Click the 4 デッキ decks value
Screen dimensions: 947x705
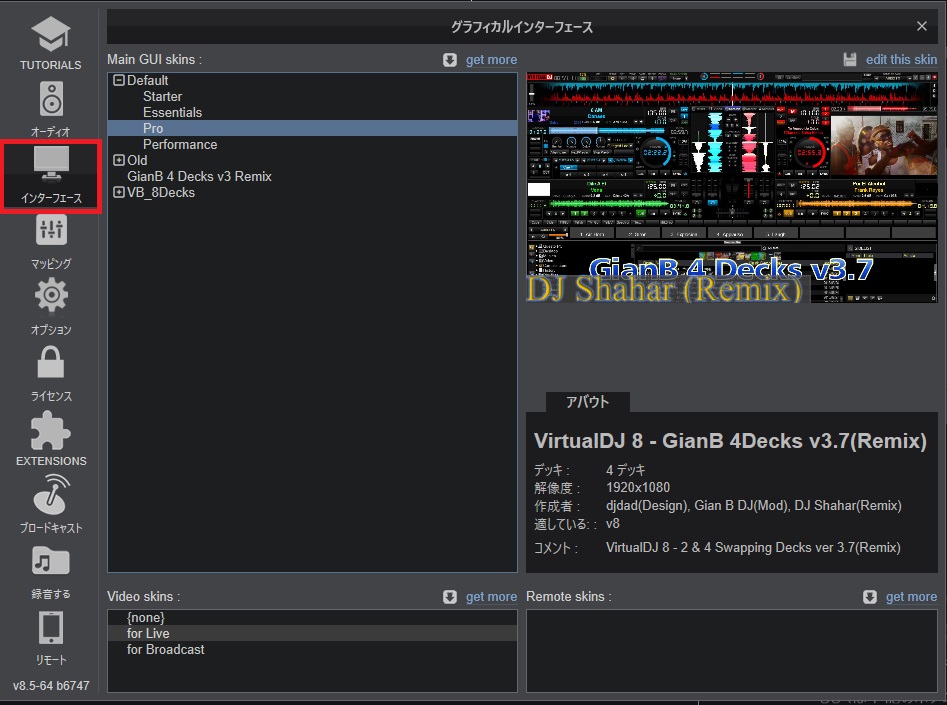[626, 470]
